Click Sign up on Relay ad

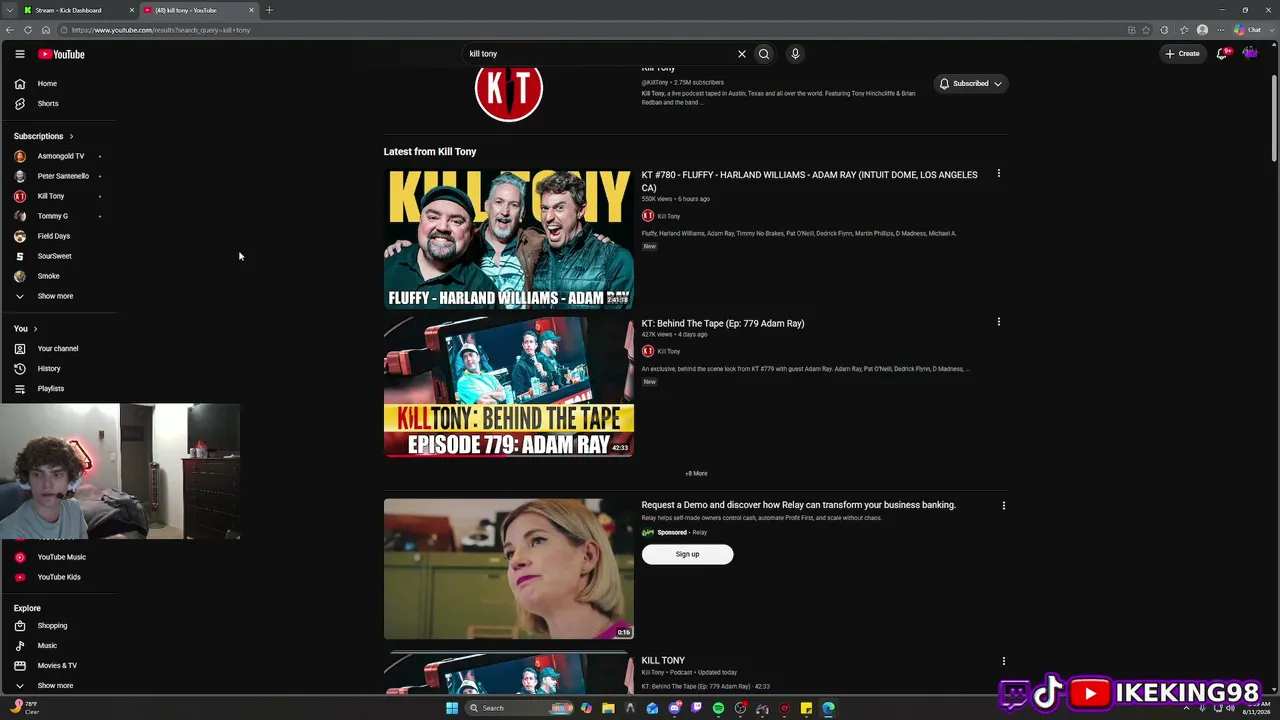pos(687,554)
